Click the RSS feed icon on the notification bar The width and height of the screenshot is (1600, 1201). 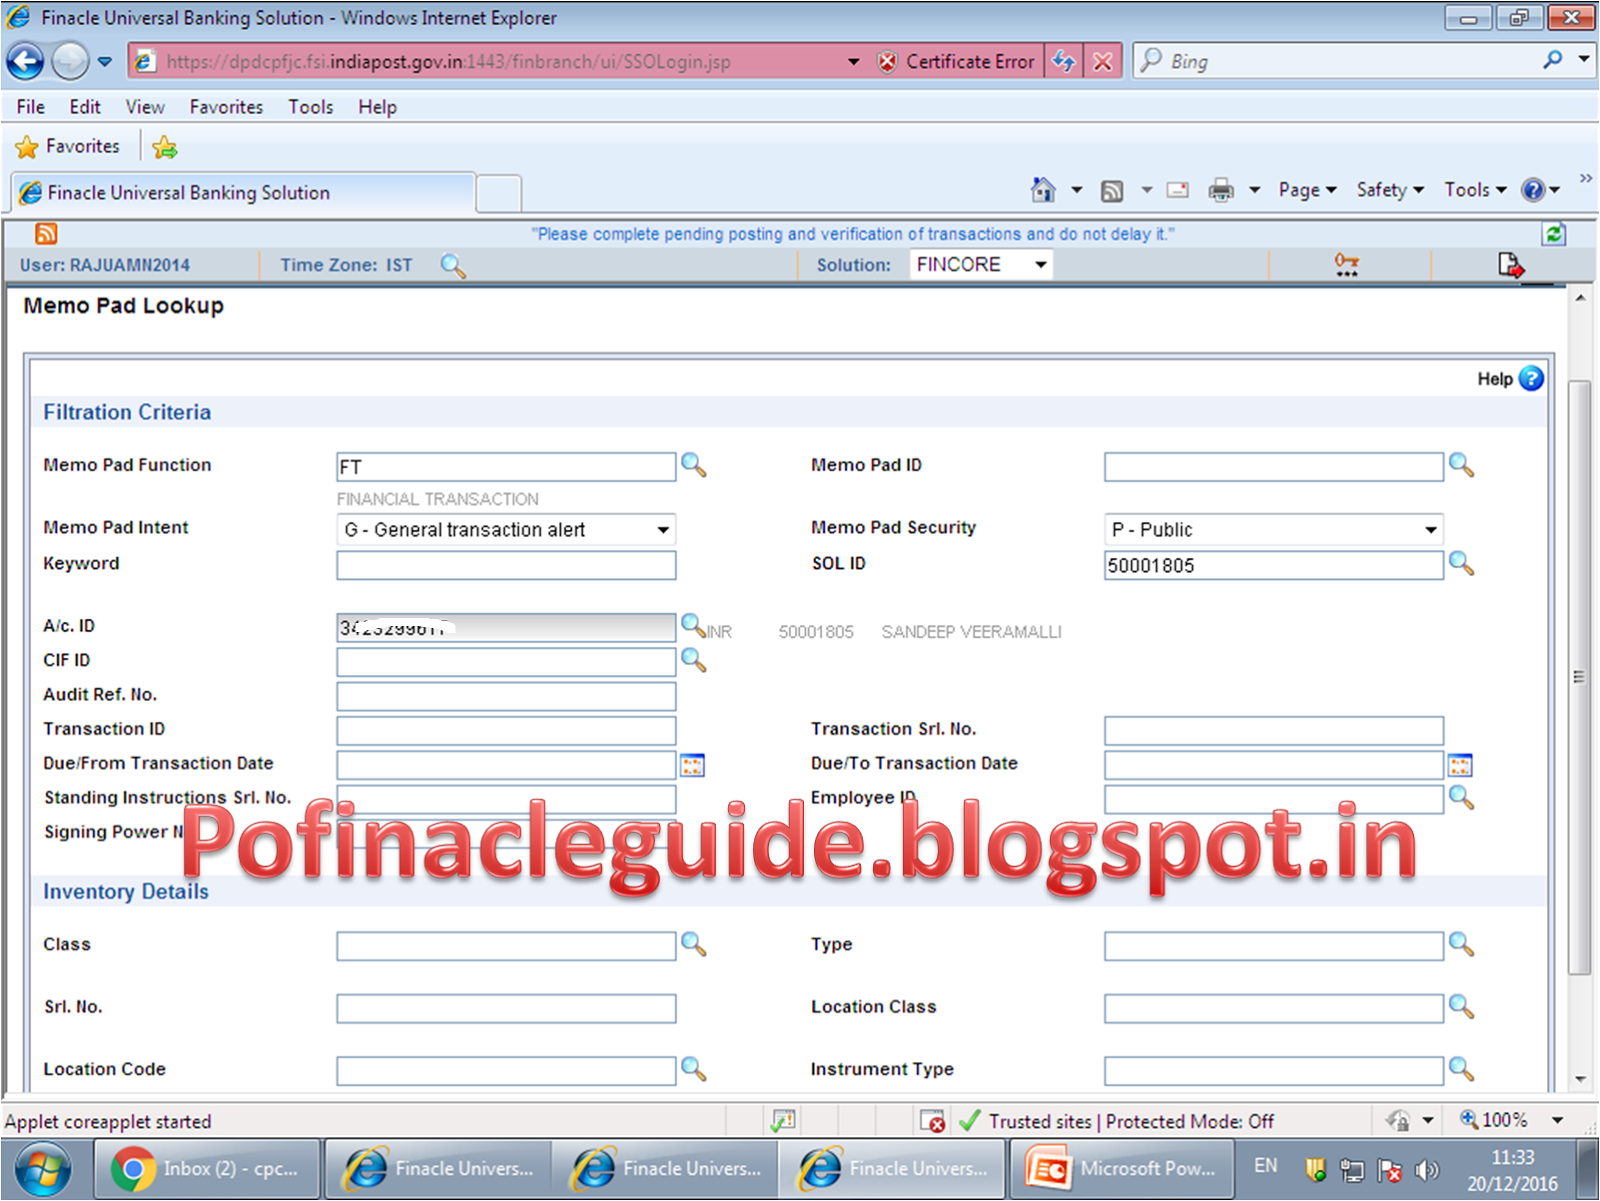(x=45, y=233)
